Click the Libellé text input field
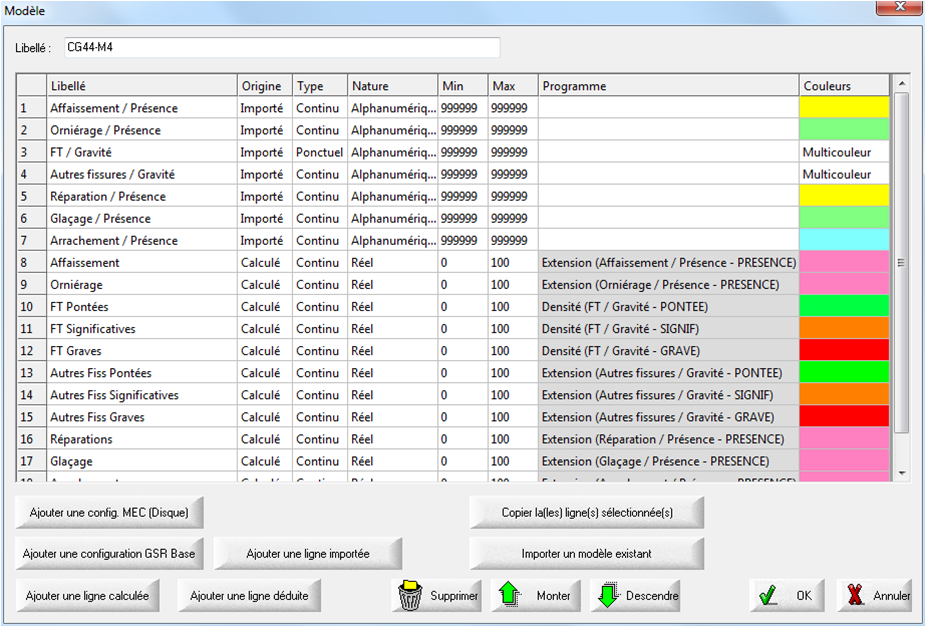Image resolution: width=926 pixels, height=627 pixels. point(280,47)
